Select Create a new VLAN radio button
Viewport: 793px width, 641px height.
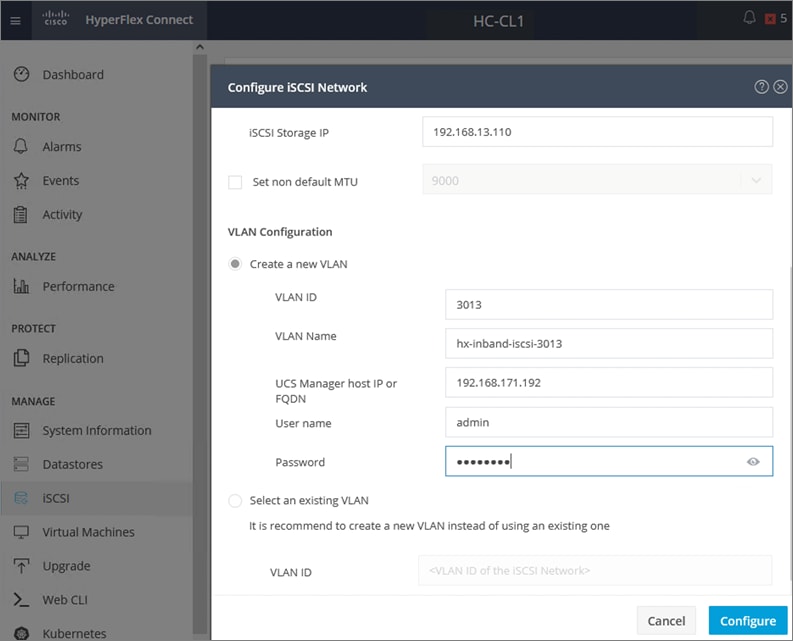click(x=235, y=264)
